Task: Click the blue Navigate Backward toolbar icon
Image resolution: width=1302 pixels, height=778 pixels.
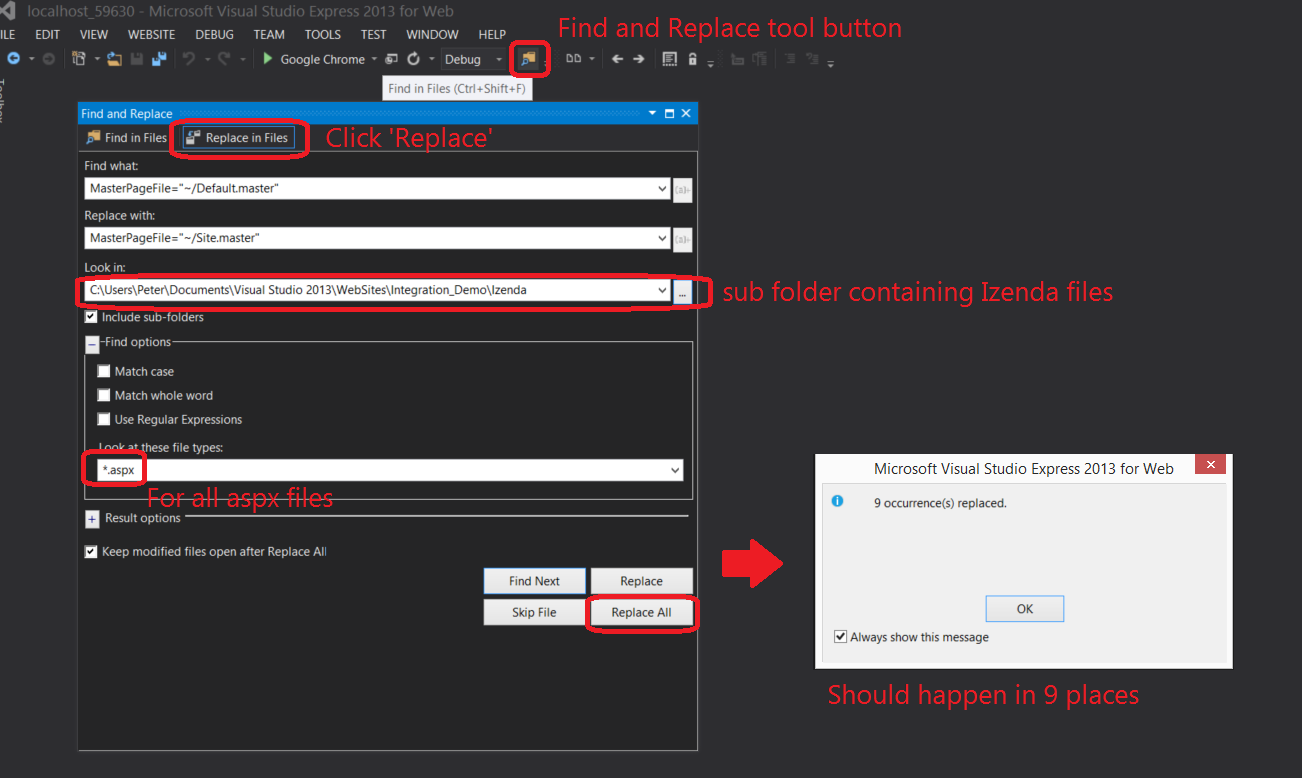Action: 14,59
